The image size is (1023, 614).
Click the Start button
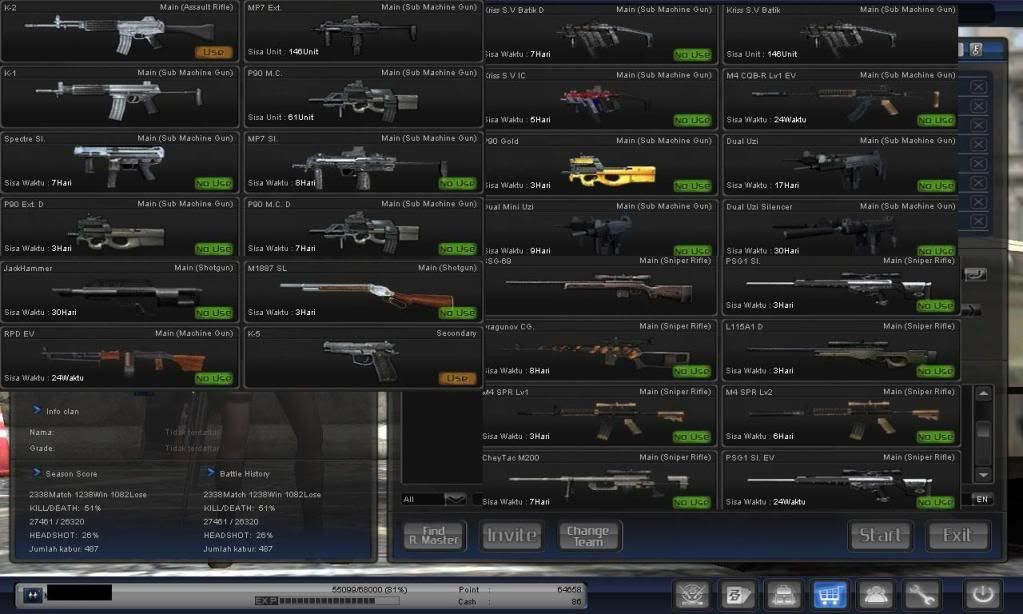pyautogui.click(x=881, y=535)
